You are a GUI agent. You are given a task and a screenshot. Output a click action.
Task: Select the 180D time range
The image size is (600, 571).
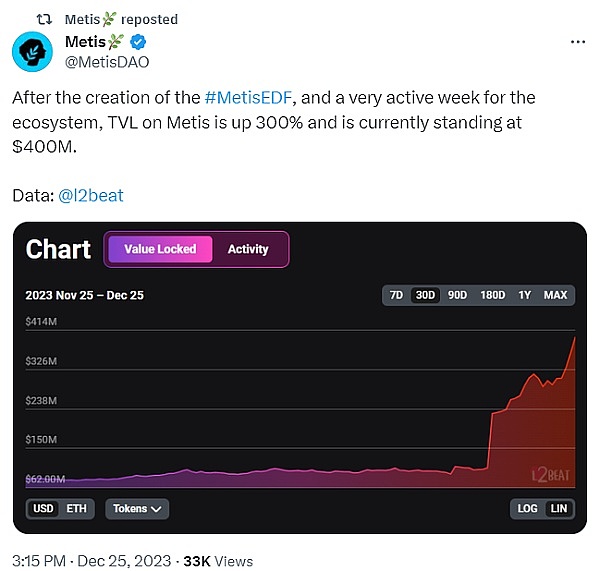point(493,295)
